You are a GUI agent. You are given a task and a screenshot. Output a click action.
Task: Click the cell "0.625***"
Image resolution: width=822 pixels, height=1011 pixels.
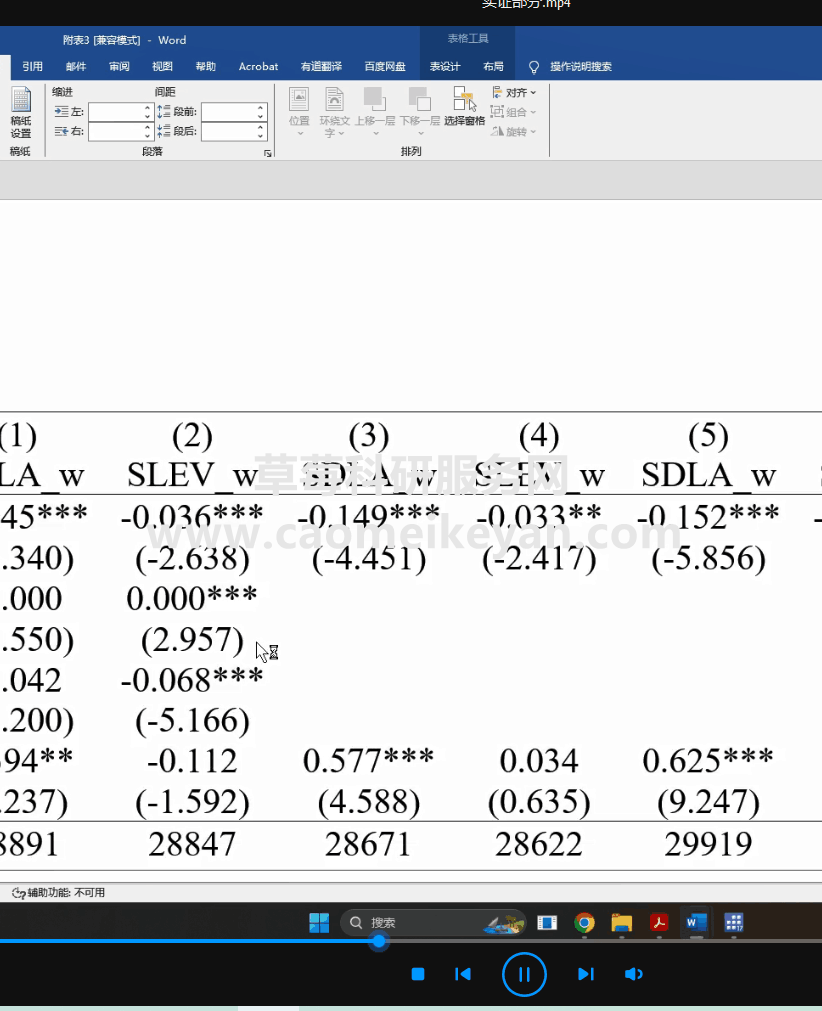point(709,761)
